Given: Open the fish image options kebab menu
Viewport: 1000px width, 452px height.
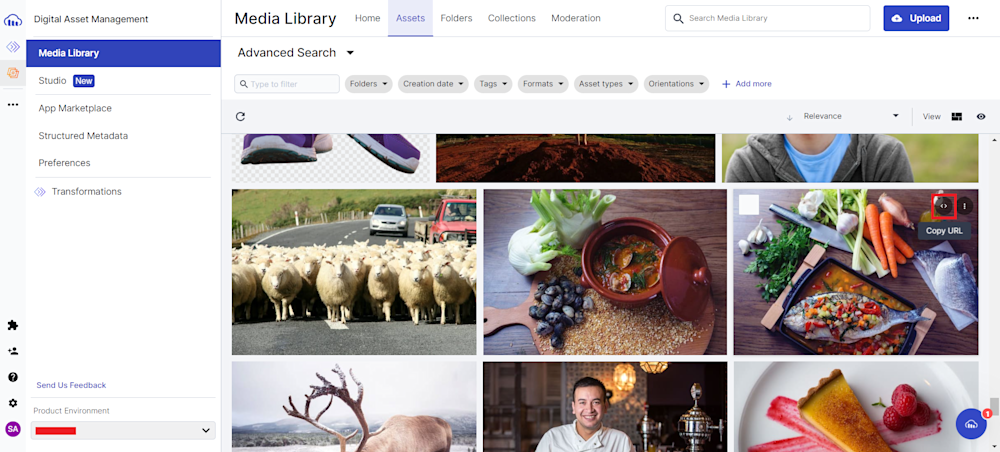Looking at the screenshot, I should pyautogui.click(x=964, y=206).
